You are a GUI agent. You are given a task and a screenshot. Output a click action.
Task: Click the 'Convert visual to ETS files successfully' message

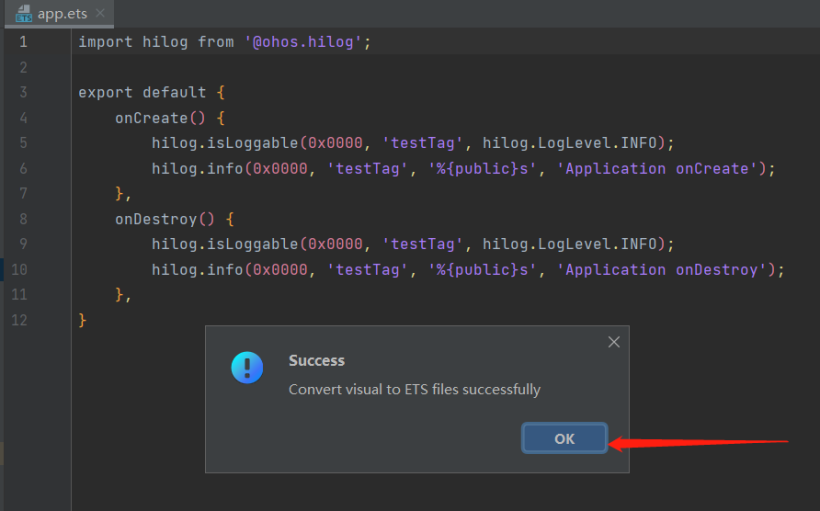click(414, 389)
